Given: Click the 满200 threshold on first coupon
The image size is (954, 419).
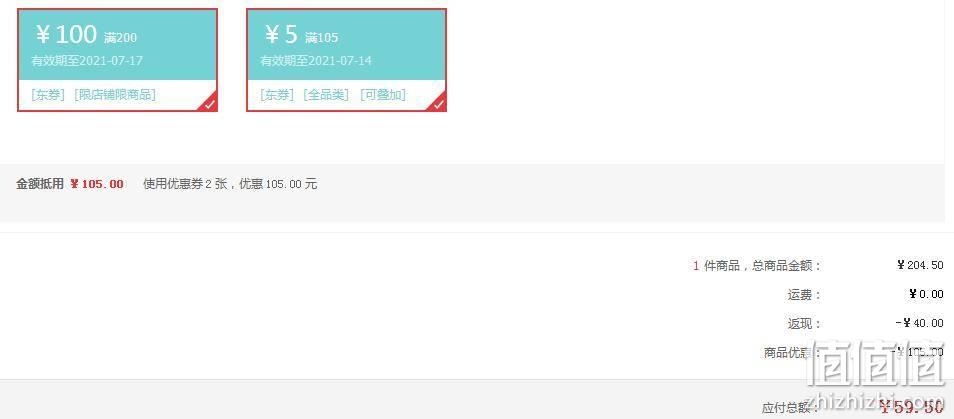Looking at the screenshot, I should [120, 38].
